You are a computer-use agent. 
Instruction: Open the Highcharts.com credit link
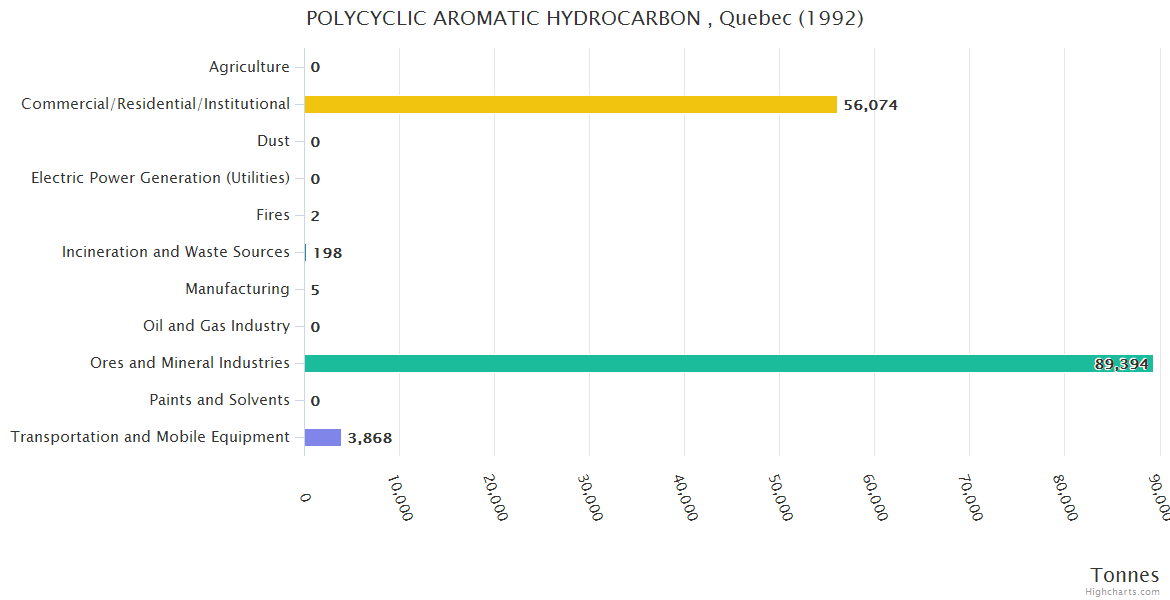(1123, 591)
